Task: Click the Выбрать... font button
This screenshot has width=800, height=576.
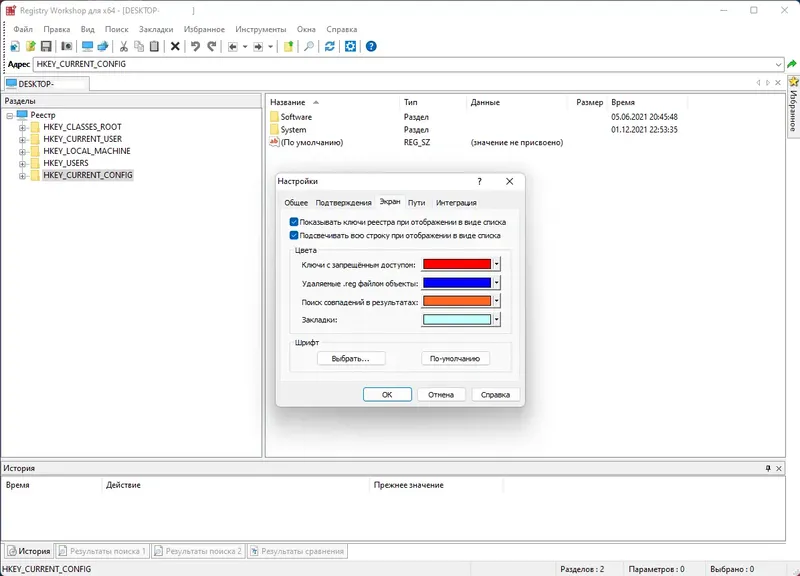Action: 351,359
